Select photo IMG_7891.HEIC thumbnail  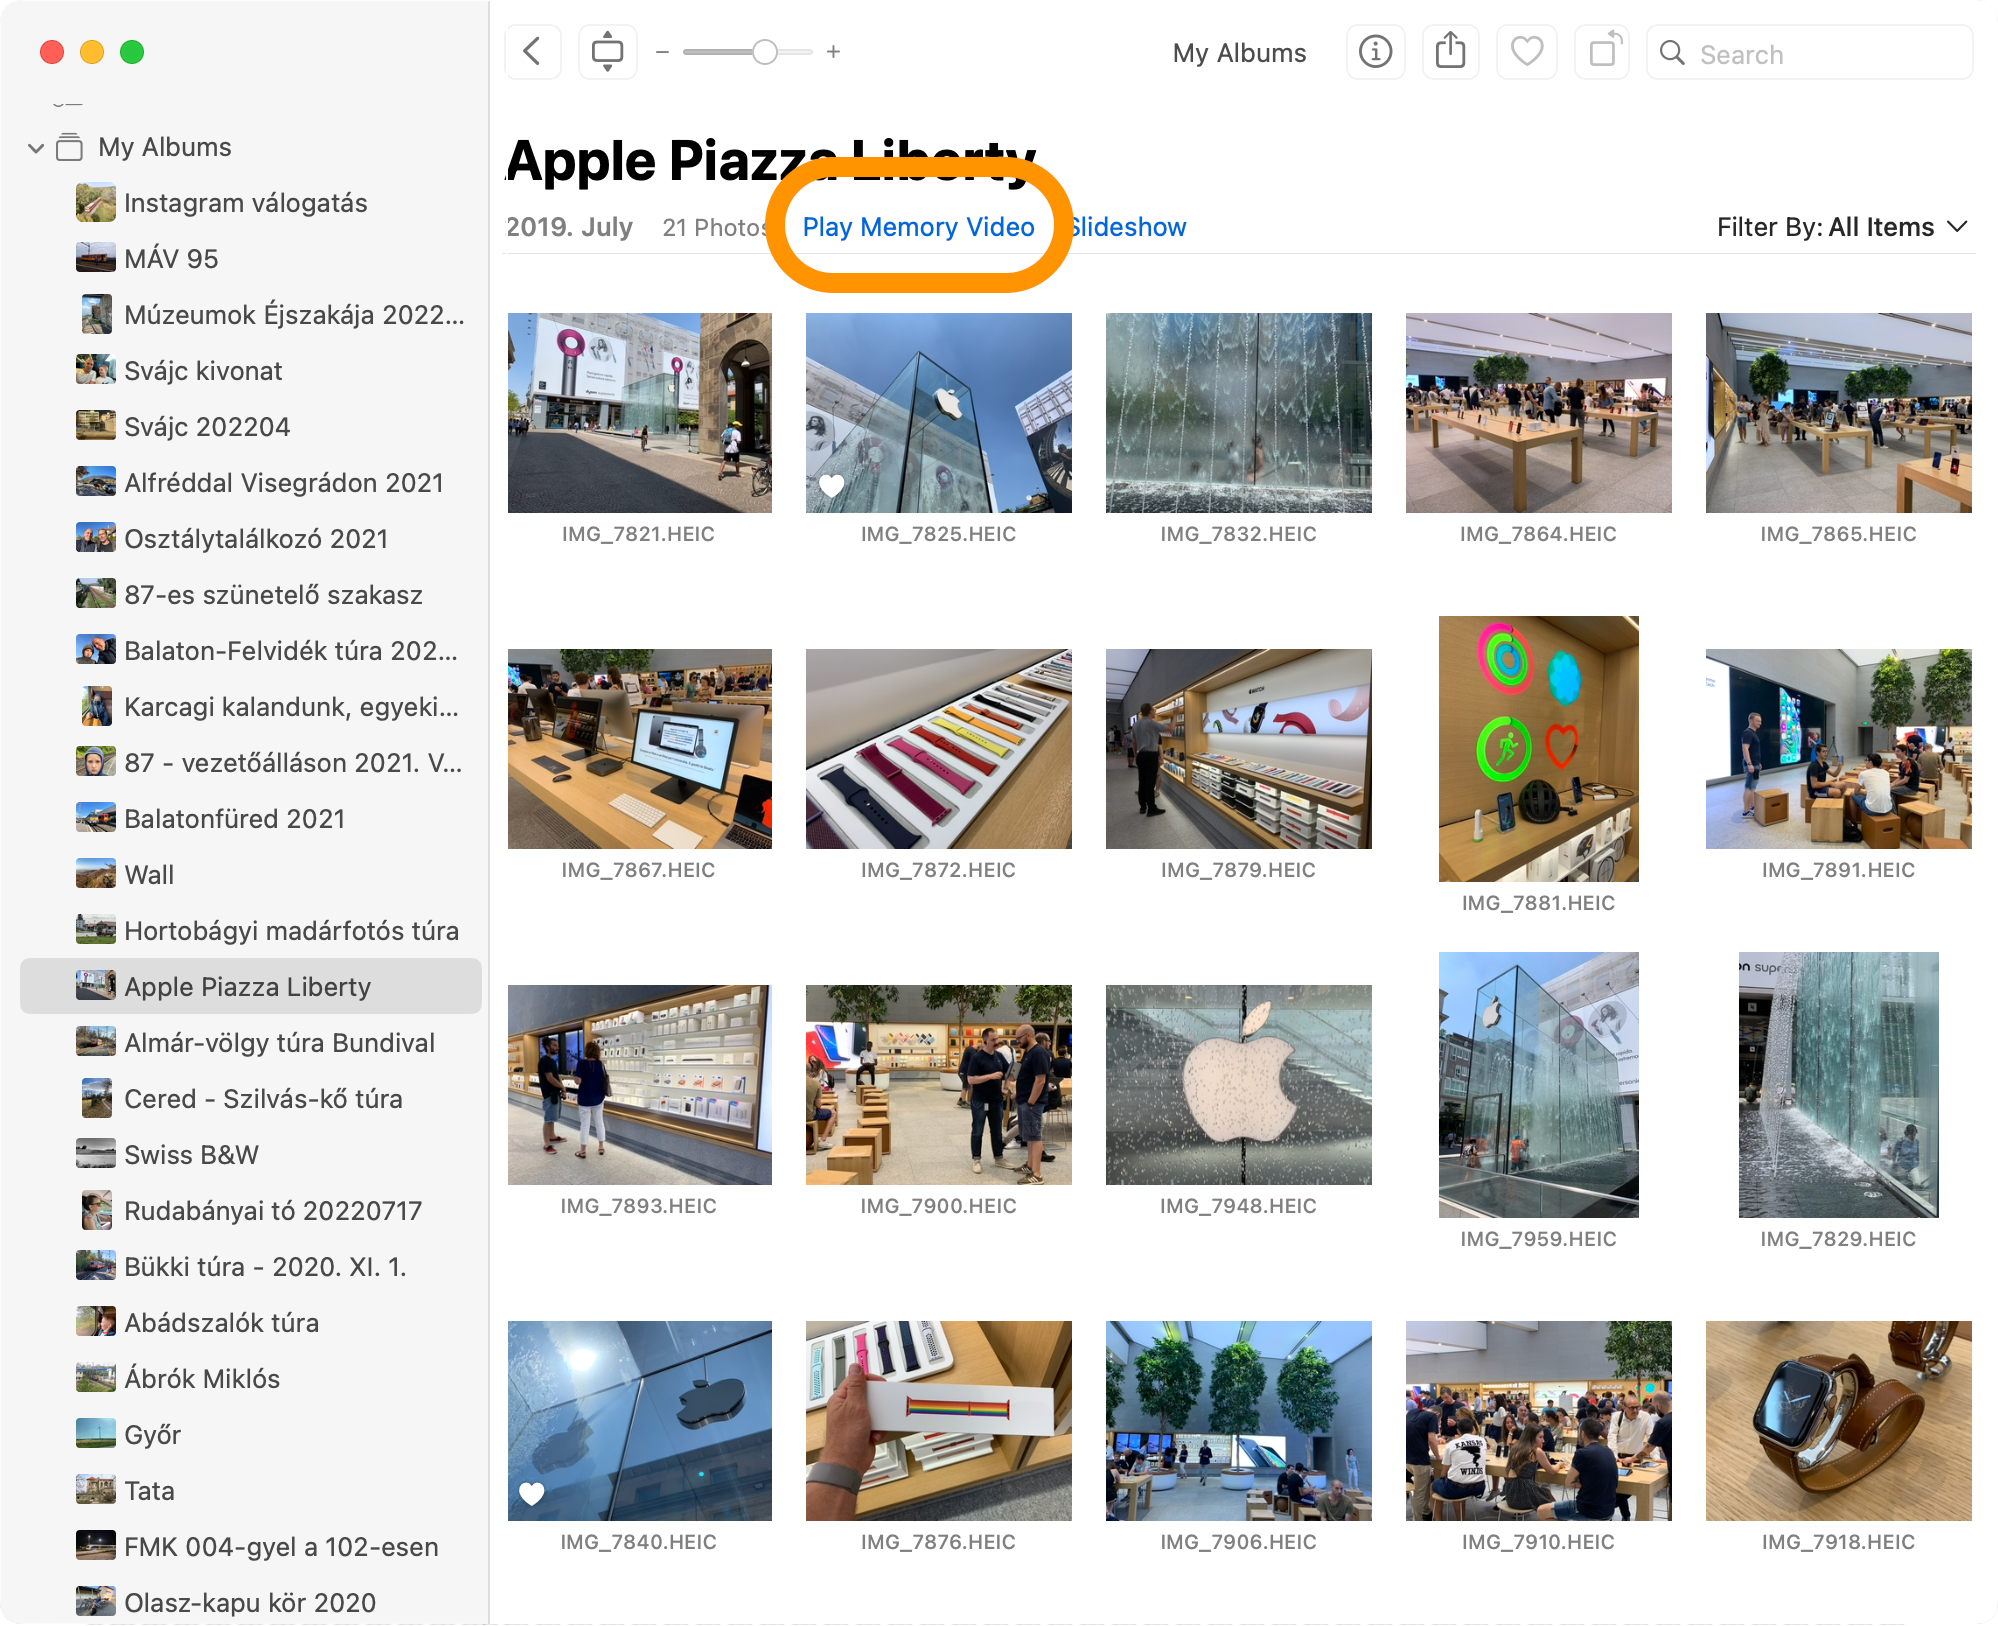[x=1839, y=749]
